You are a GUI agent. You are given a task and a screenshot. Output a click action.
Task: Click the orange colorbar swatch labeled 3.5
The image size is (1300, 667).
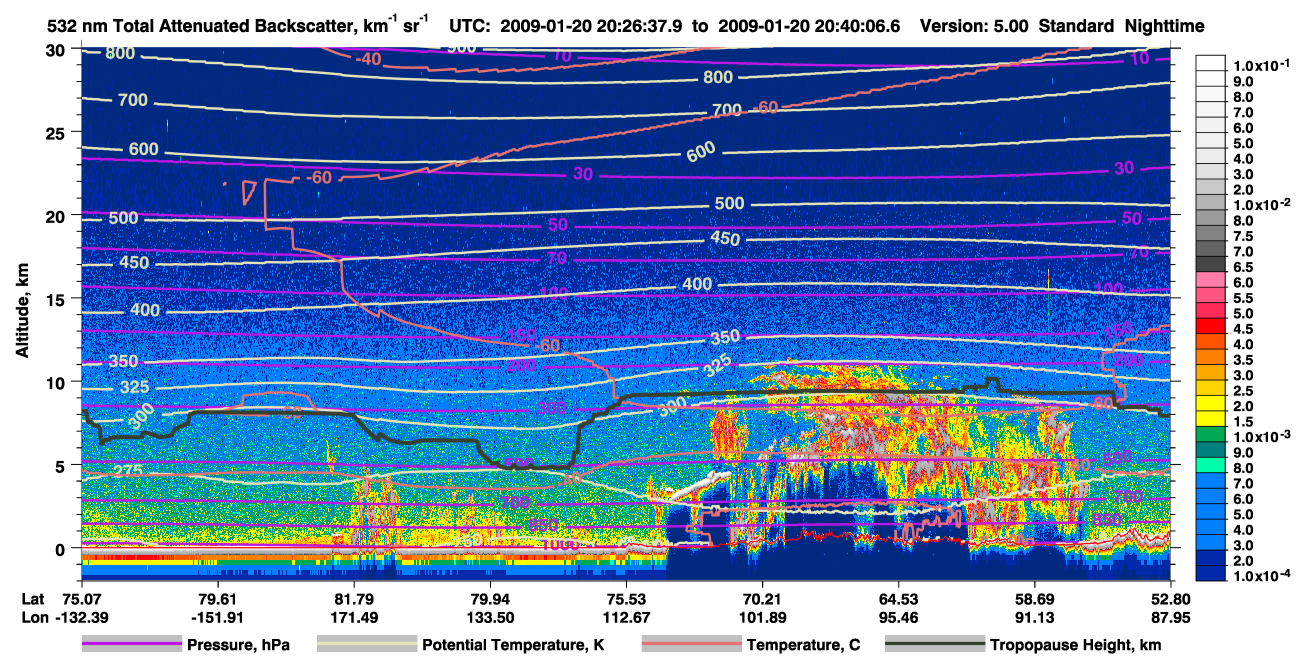[1210, 356]
